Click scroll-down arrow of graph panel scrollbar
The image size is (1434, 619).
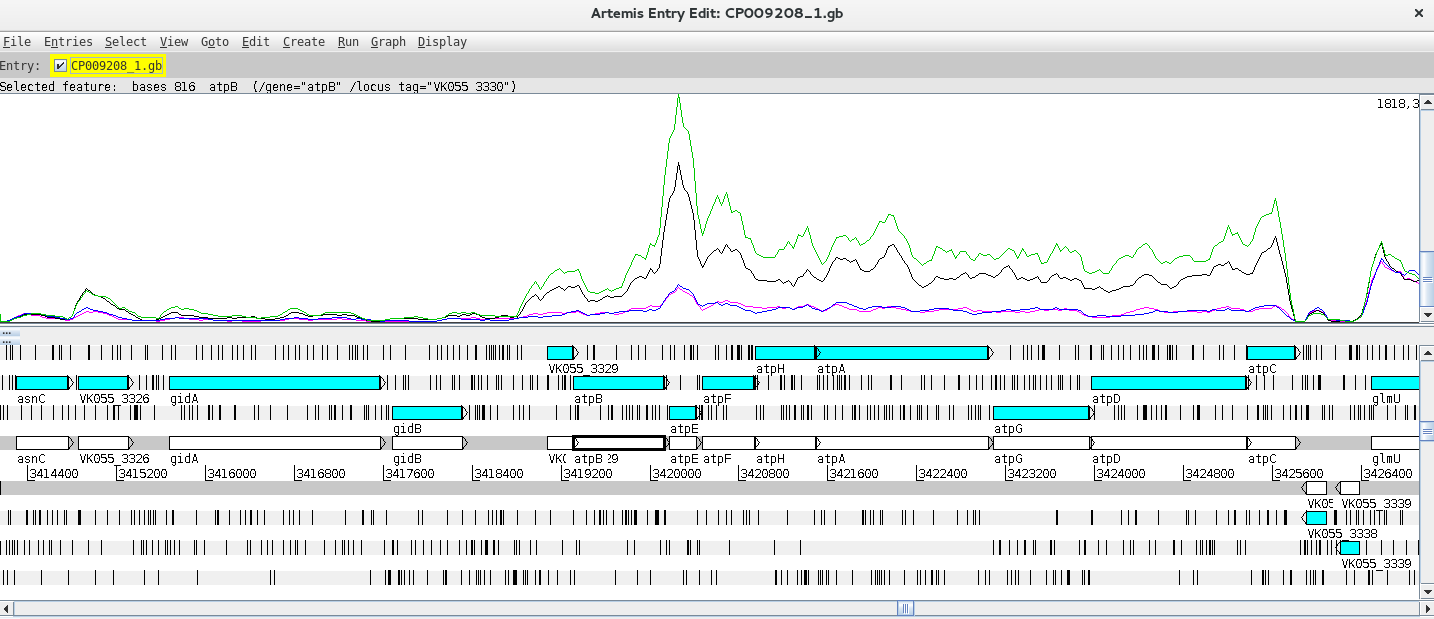pyautogui.click(x=1427, y=315)
